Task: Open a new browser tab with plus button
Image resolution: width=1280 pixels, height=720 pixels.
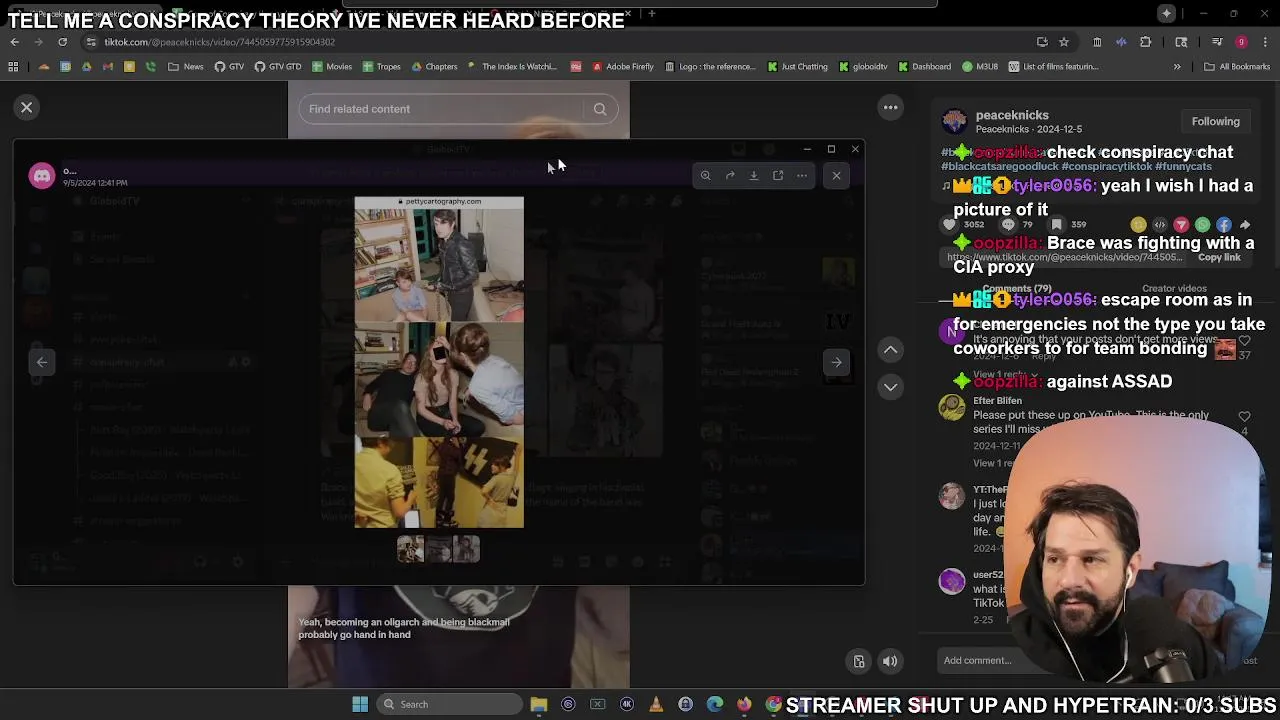Action: click(651, 14)
